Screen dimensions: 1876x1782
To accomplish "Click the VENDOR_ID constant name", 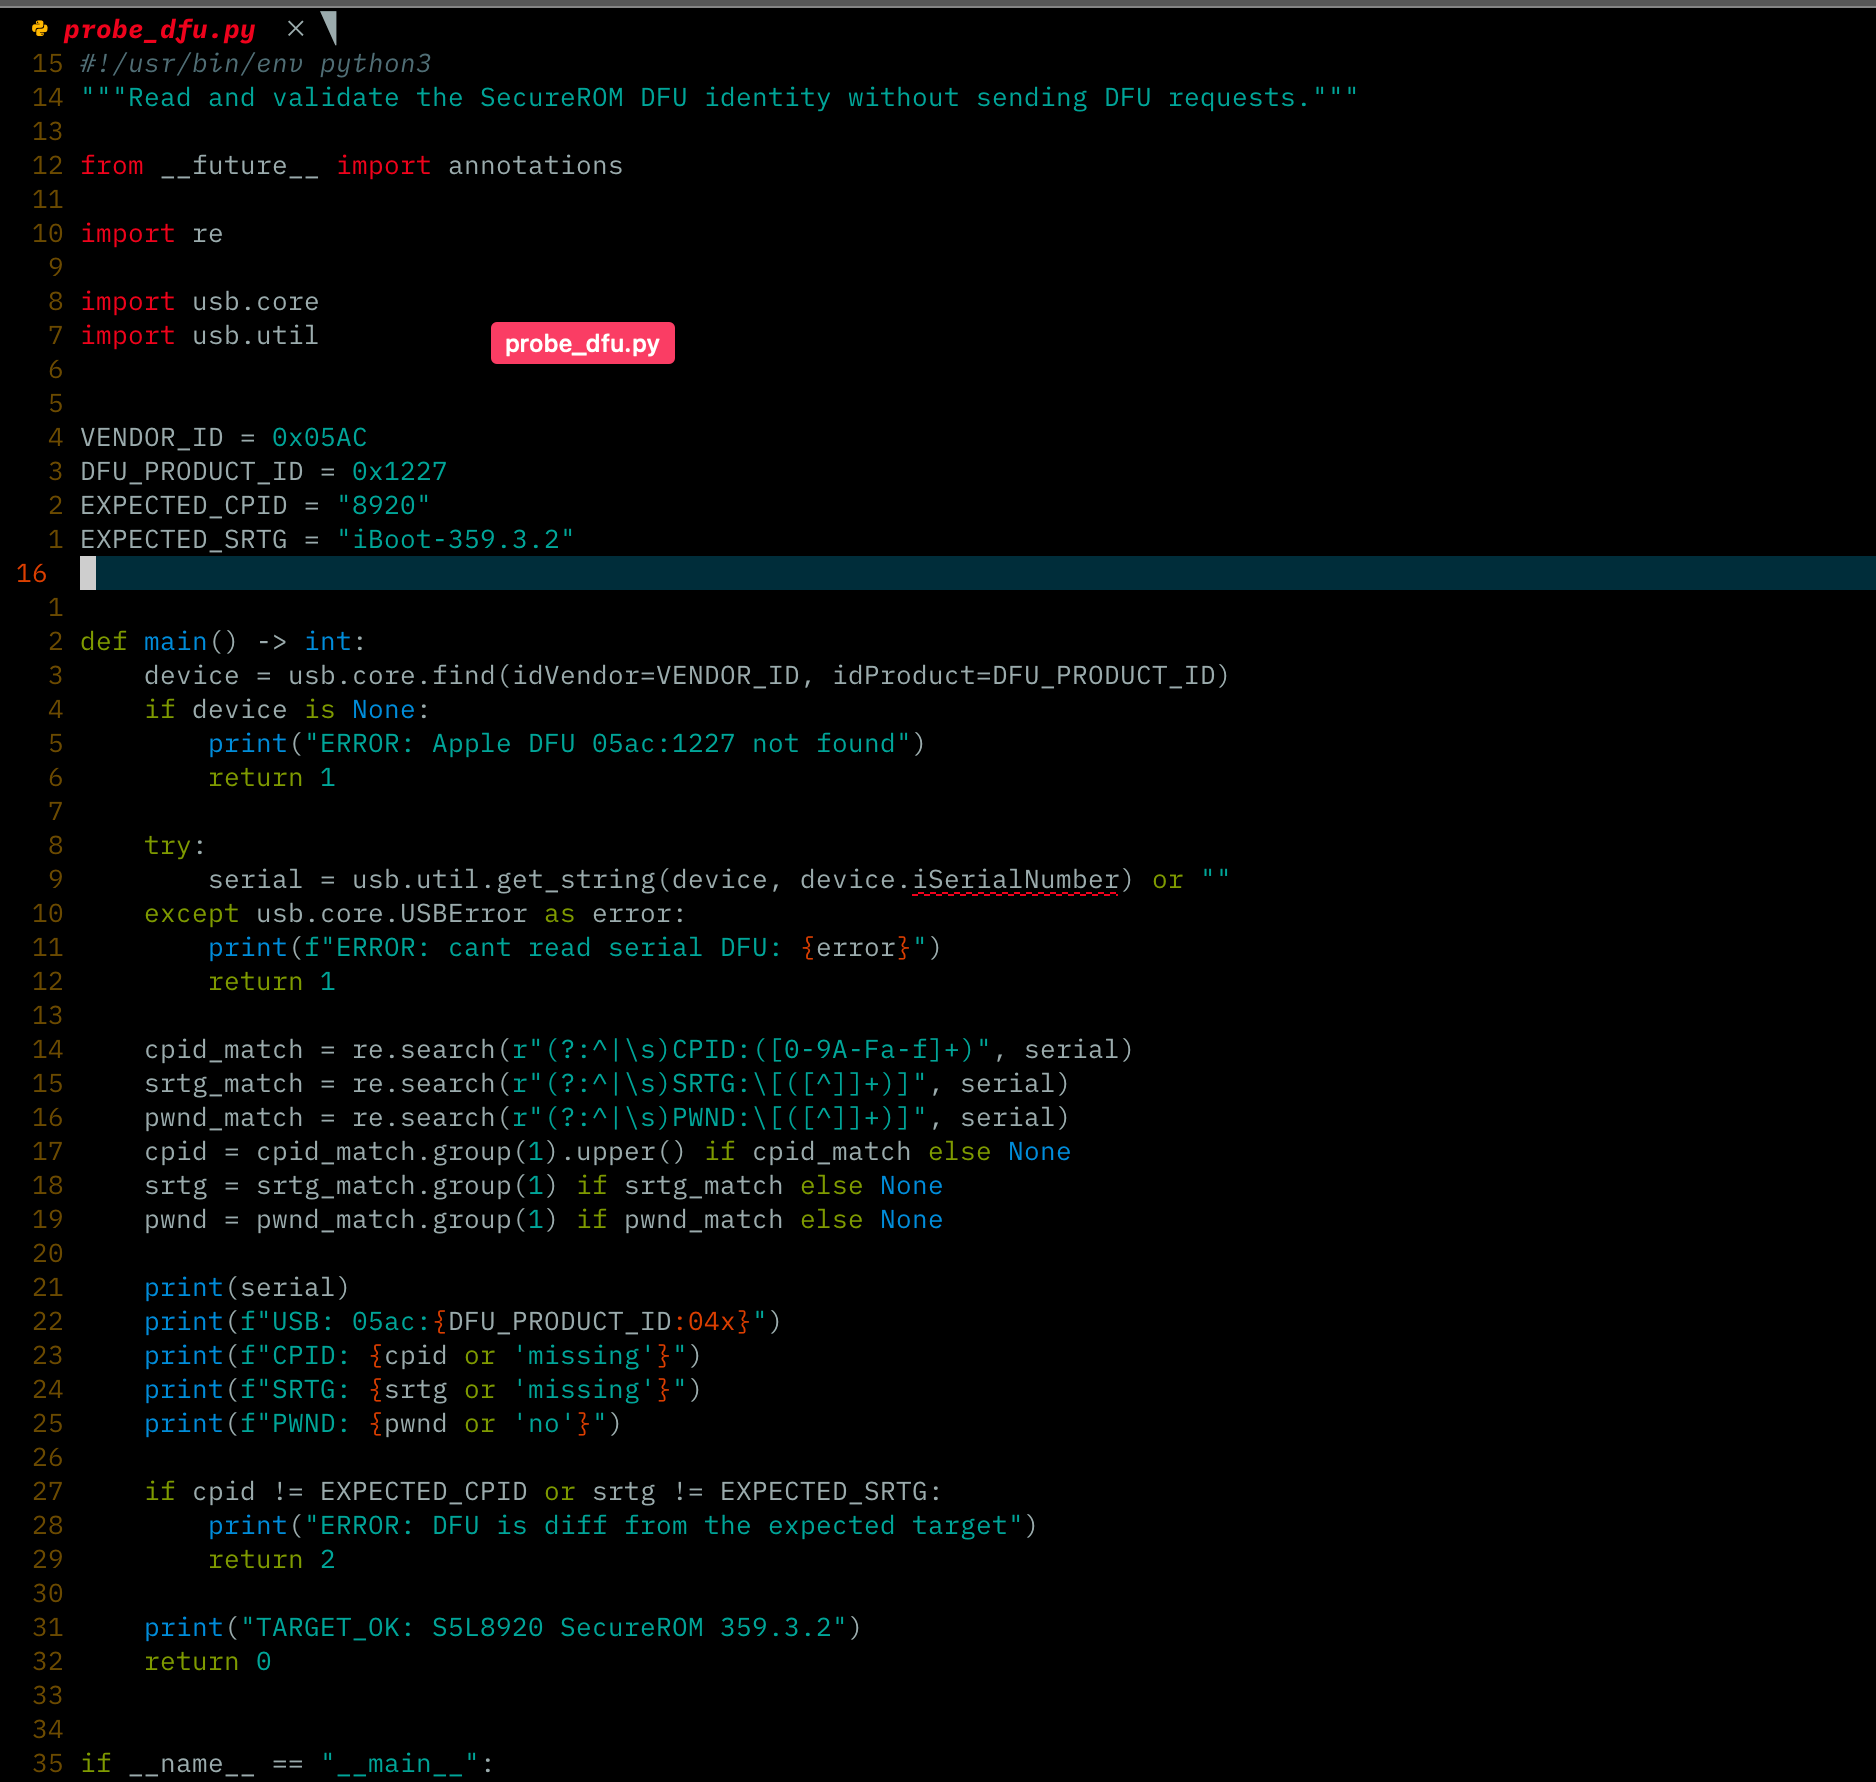I will pyautogui.click(x=151, y=438).
